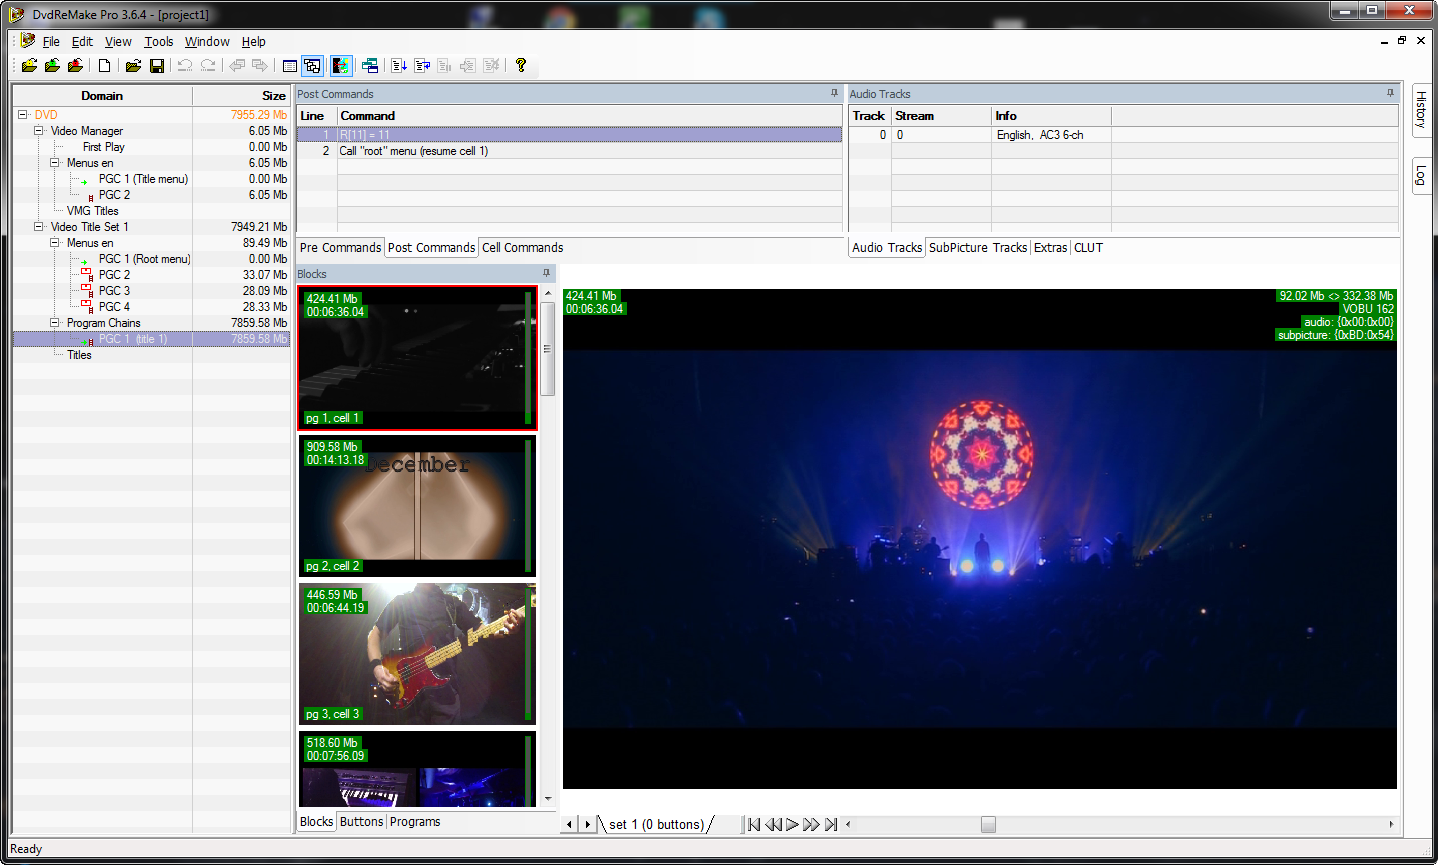The width and height of the screenshot is (1438, 865).
Task: Click the floppy disk save icon
Action: pos(157,65)
